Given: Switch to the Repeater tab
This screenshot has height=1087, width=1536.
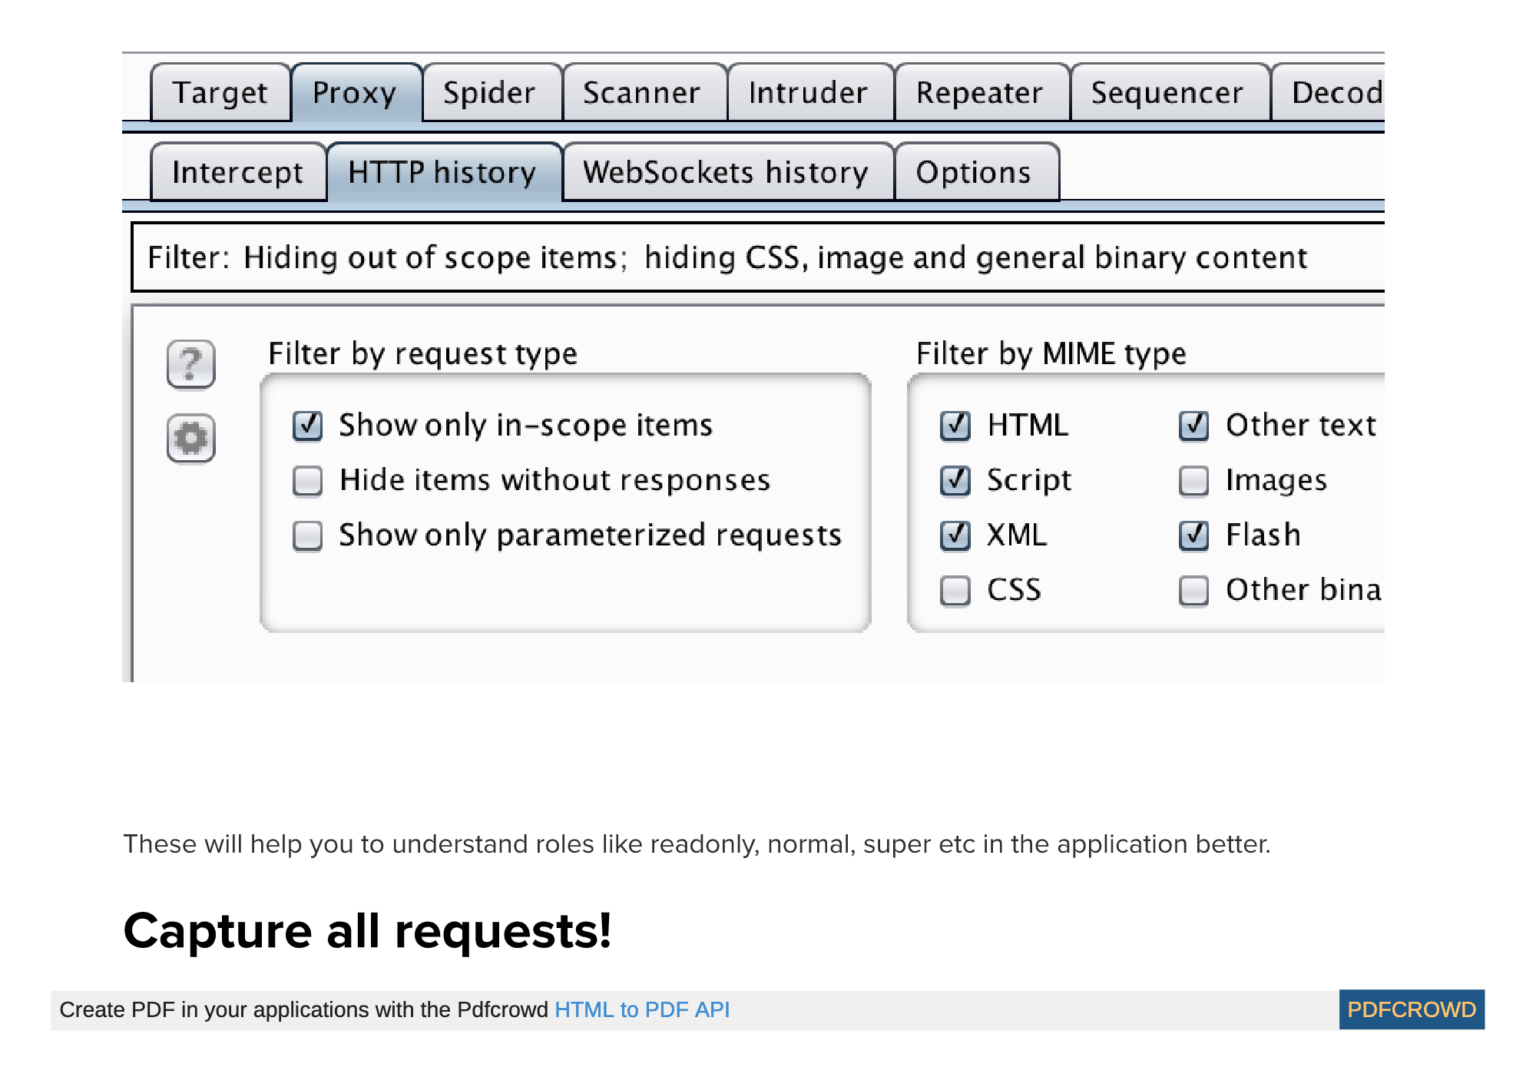Looking at the screenshot, I should 980,92.
